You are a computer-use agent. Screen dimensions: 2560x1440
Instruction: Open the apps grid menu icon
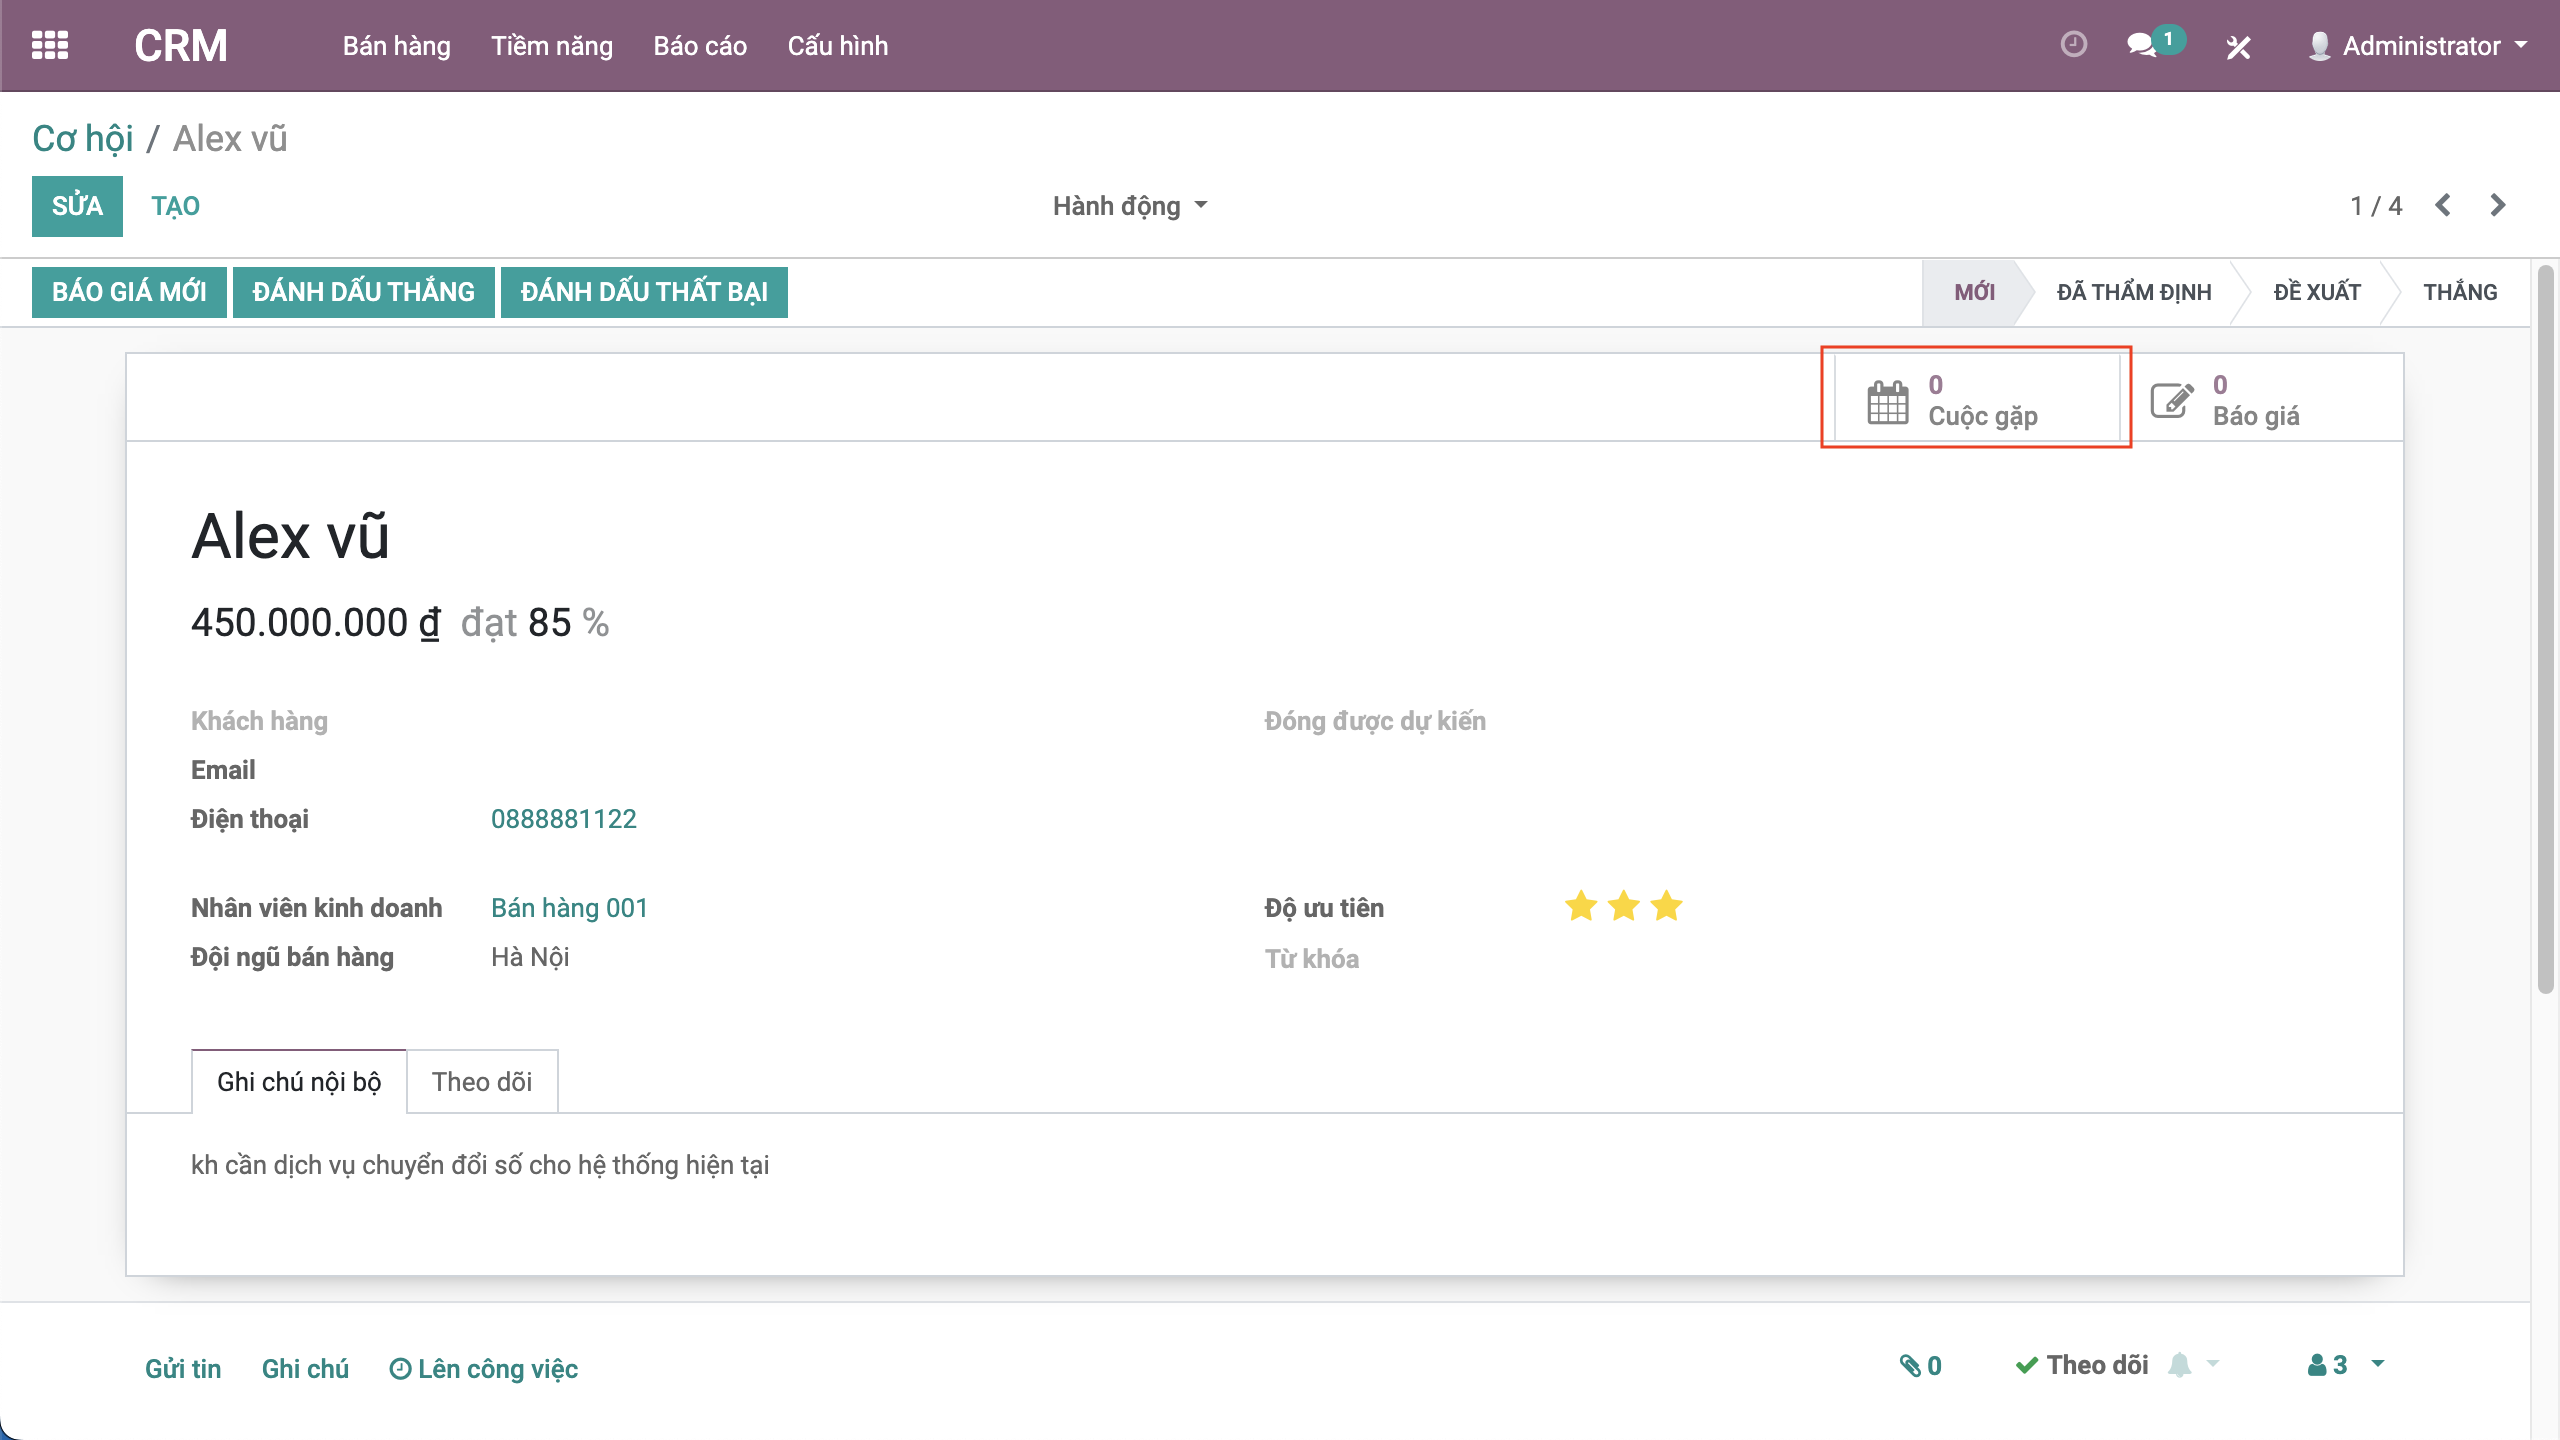coord(50,46)
